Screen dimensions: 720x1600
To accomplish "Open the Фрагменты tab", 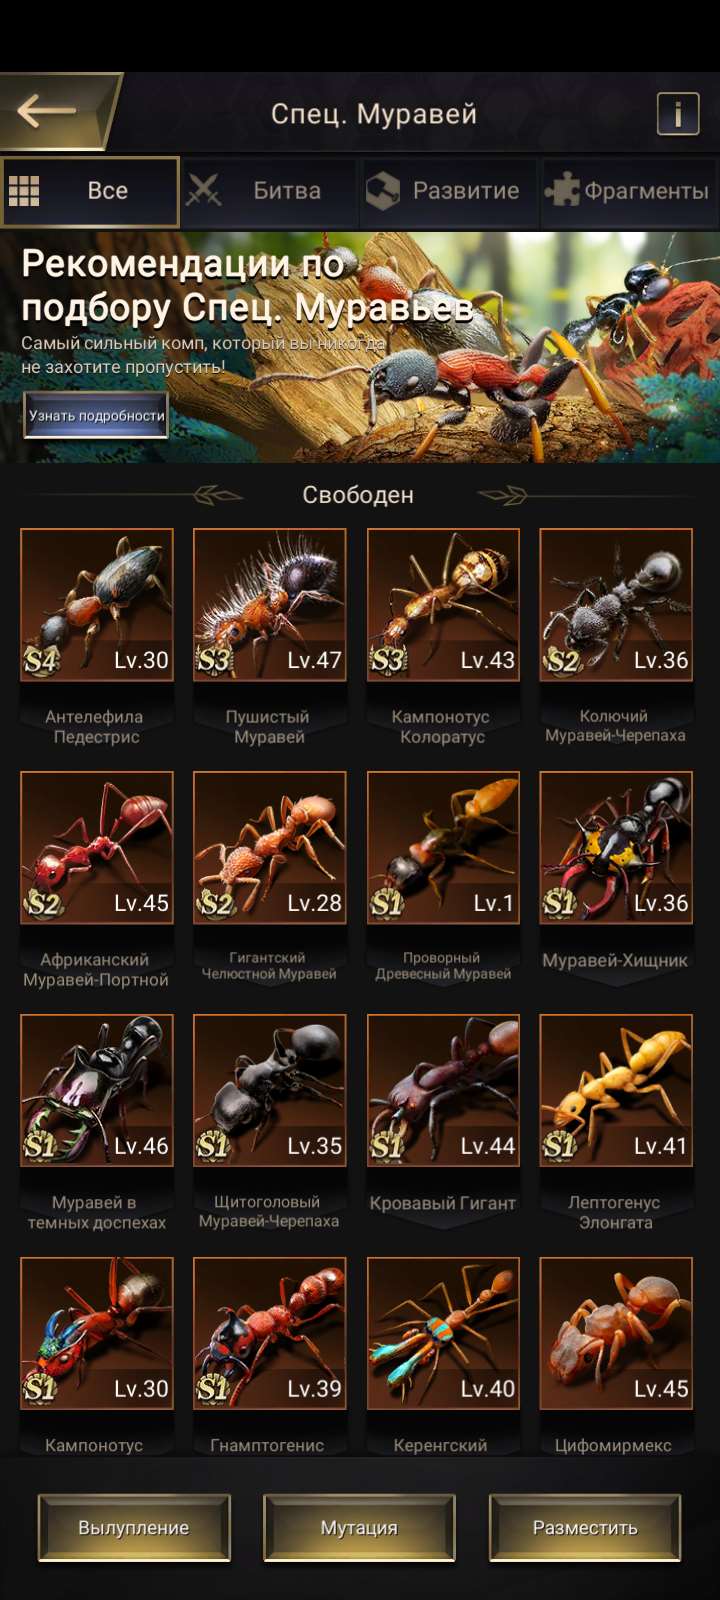I will click(x=629, y=191).
